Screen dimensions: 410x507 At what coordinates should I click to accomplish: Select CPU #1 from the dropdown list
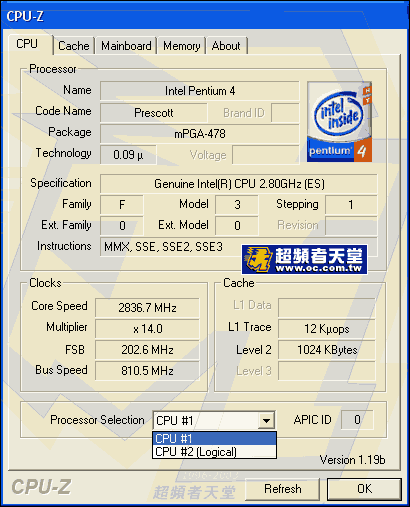tap(214, 438)
